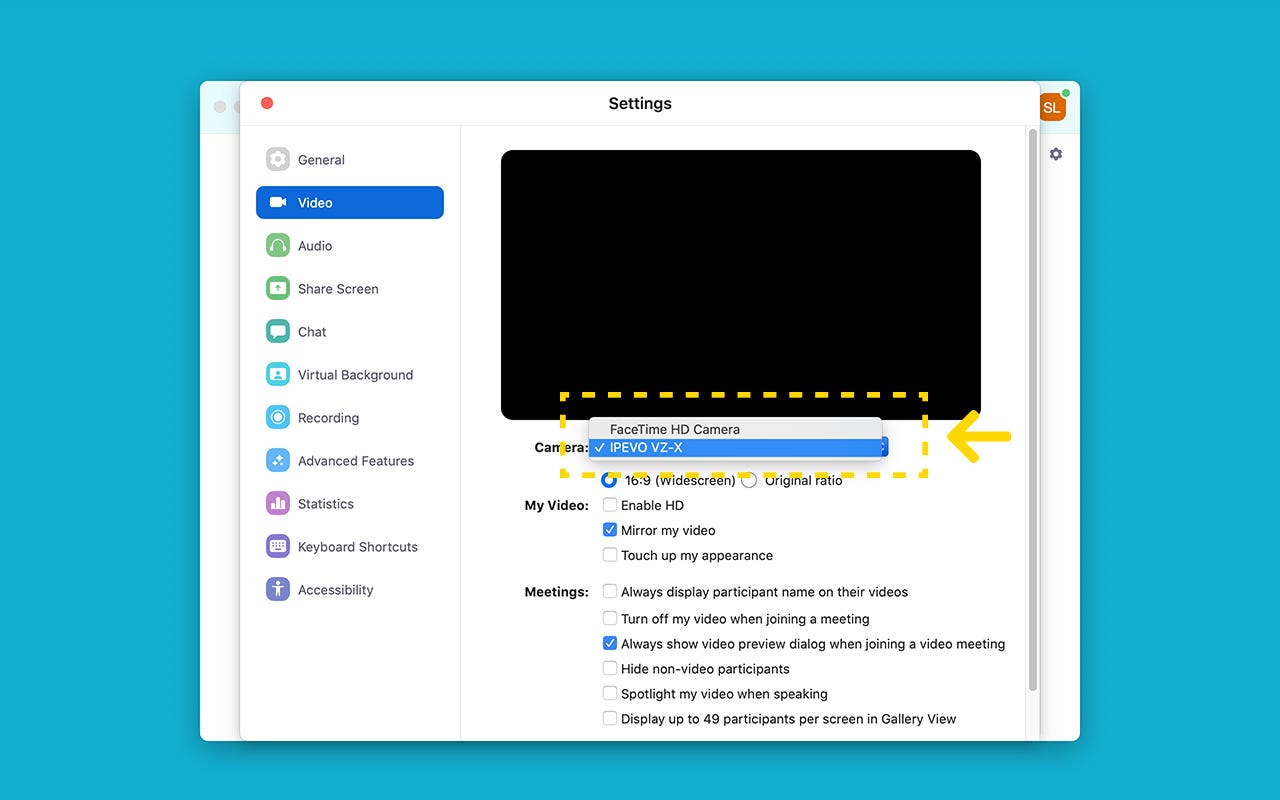Image resolution: width=1280 pixels, height=800 pixels.
Task: Open Virtual Background settings
Action: point(350,374)
